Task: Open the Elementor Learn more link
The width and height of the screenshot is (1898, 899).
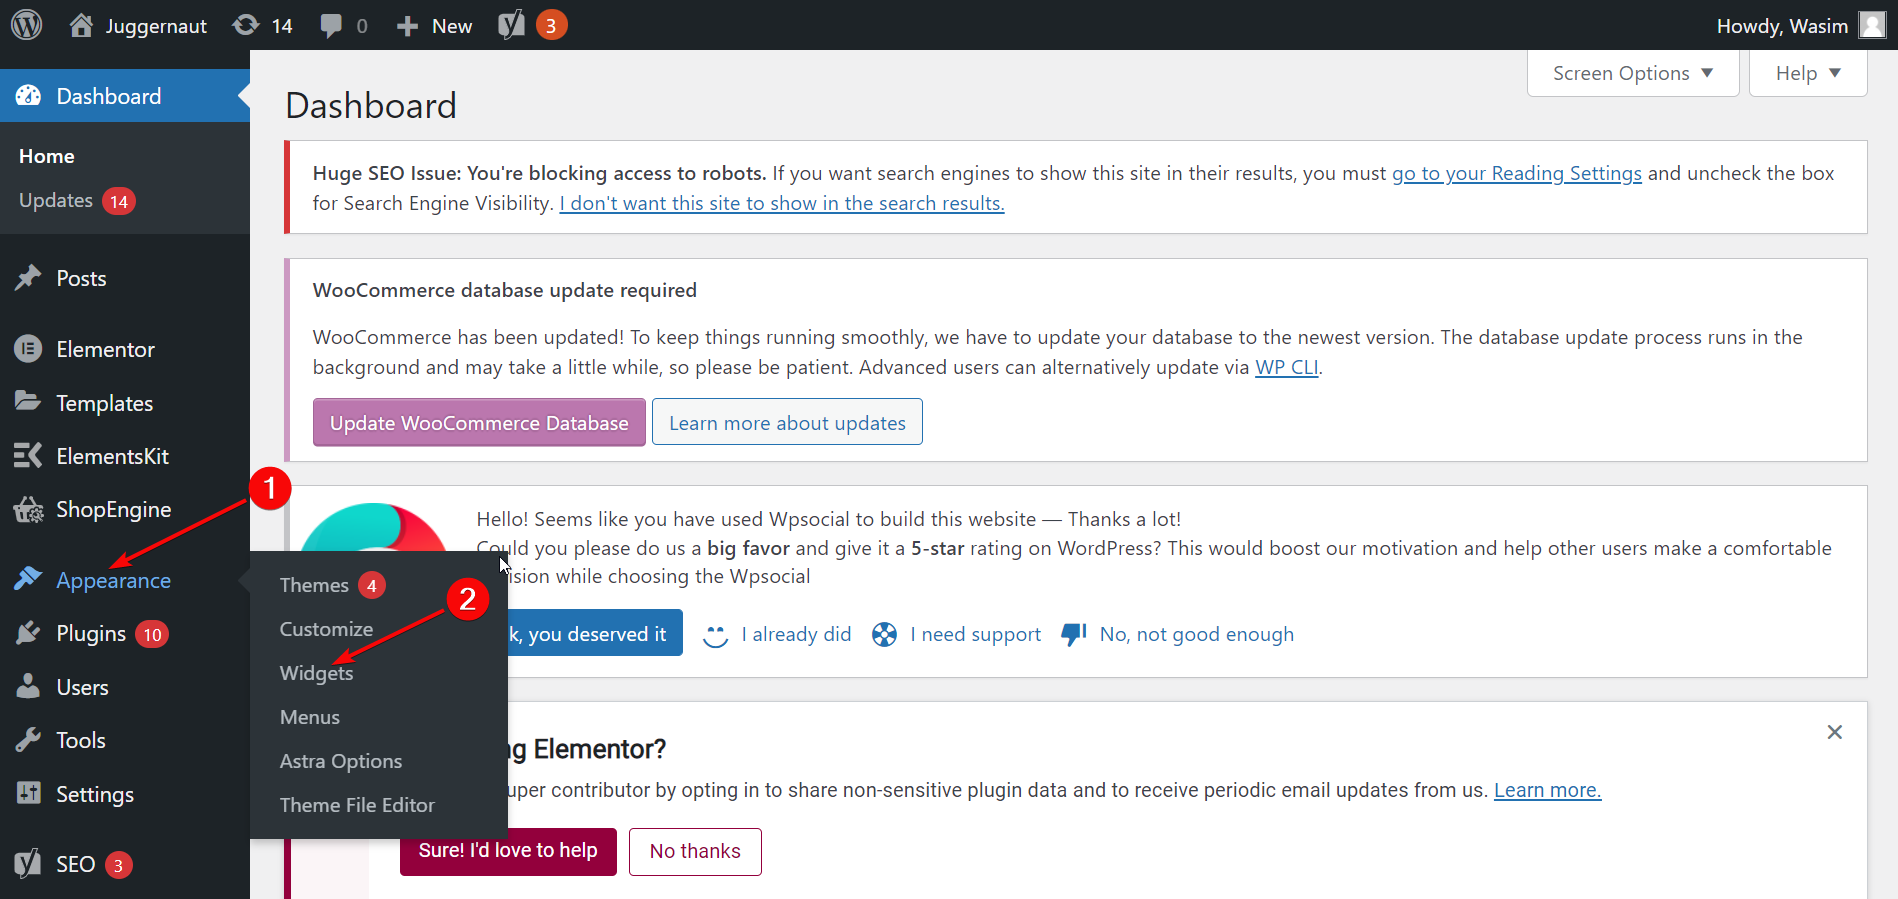Action: (x=1547, y=790)
